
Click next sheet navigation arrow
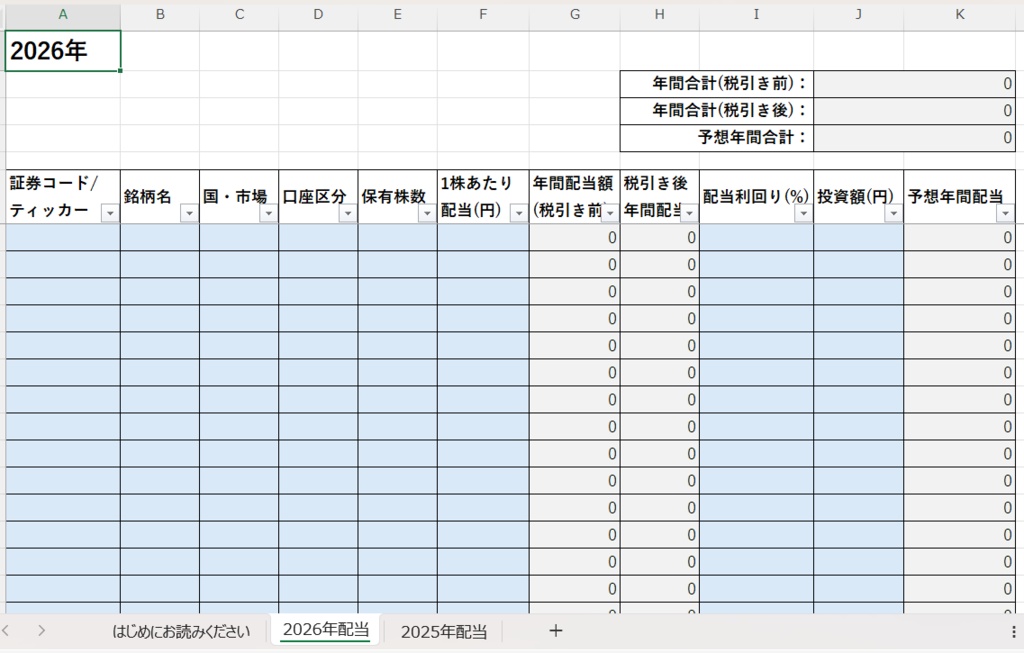(x=41, y=631)
